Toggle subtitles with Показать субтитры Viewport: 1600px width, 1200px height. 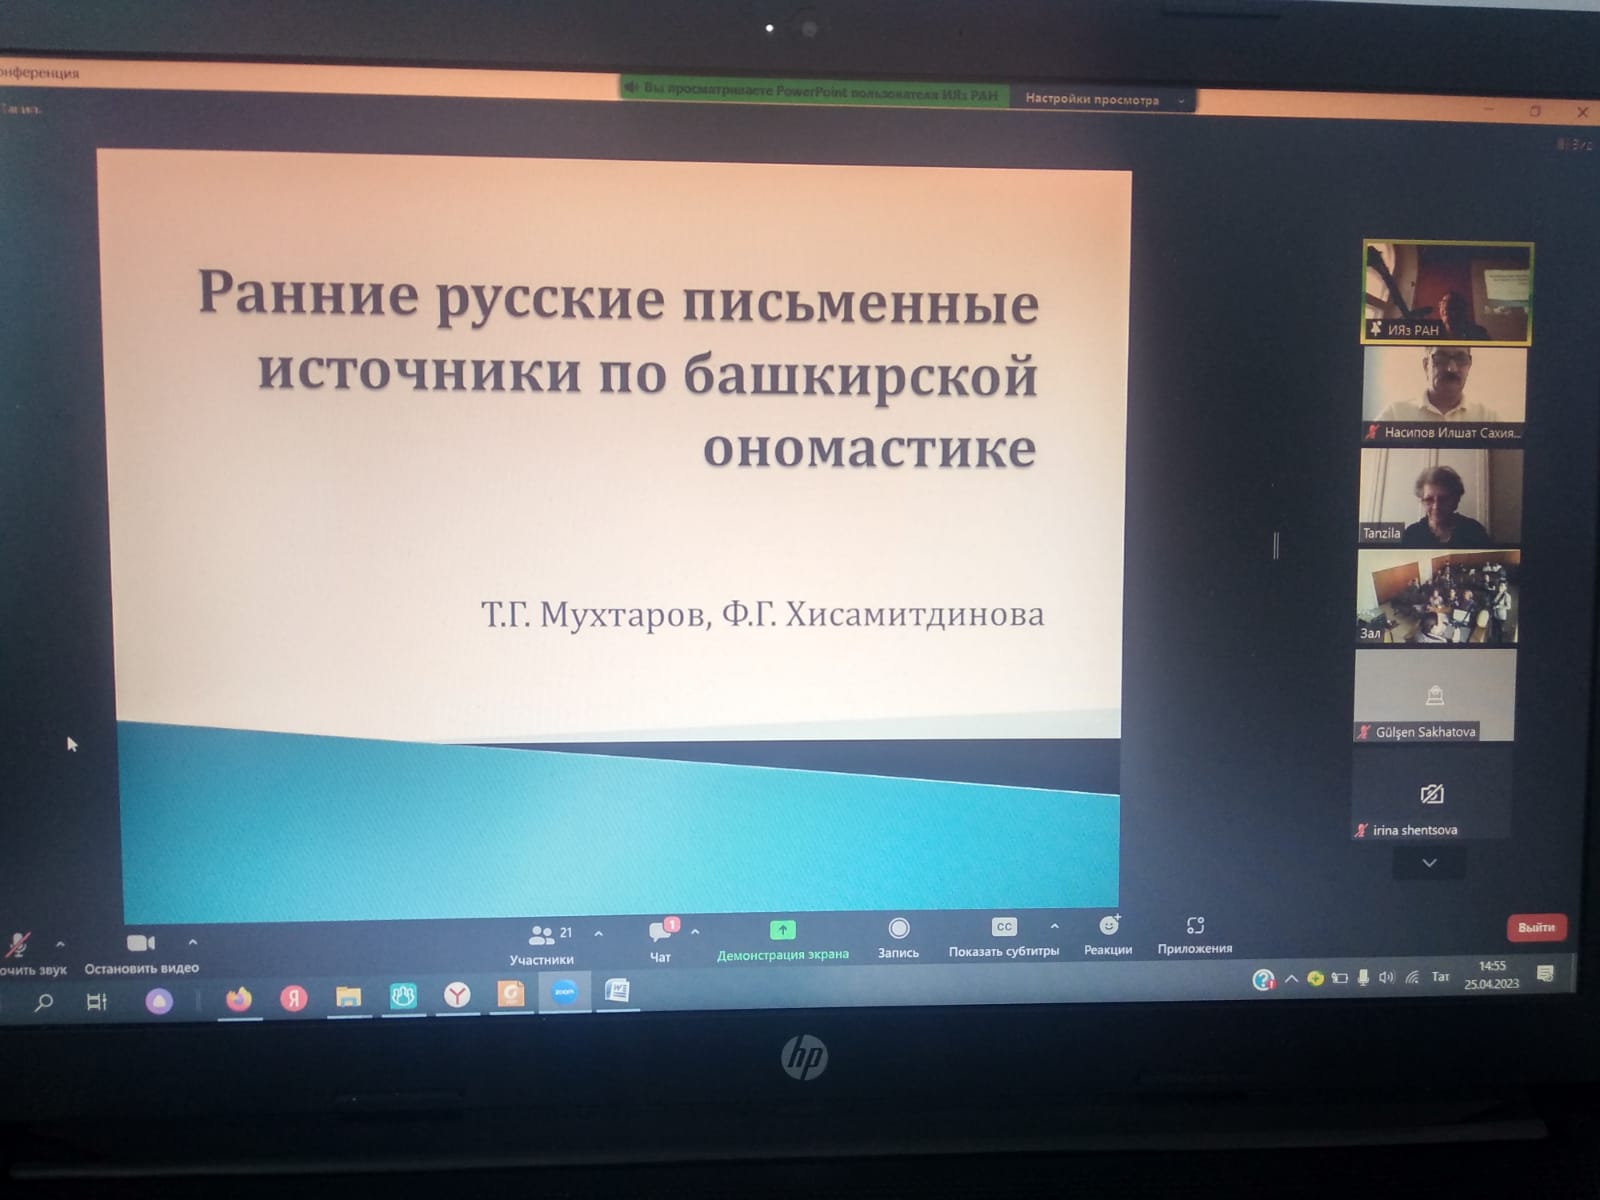click(x=1004, y=936)
